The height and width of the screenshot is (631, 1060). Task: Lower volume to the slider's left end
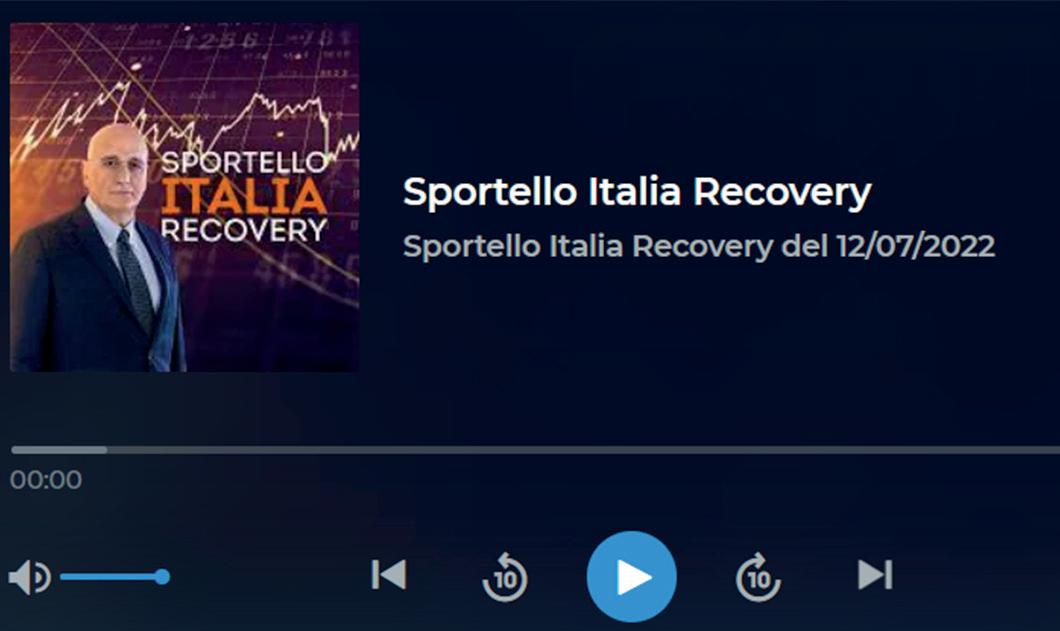click(62, 577)
